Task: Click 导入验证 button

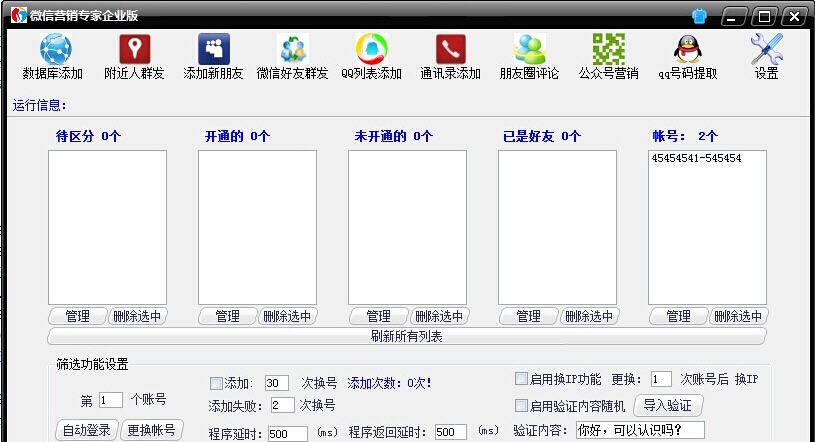Action: tap(668, 406)
